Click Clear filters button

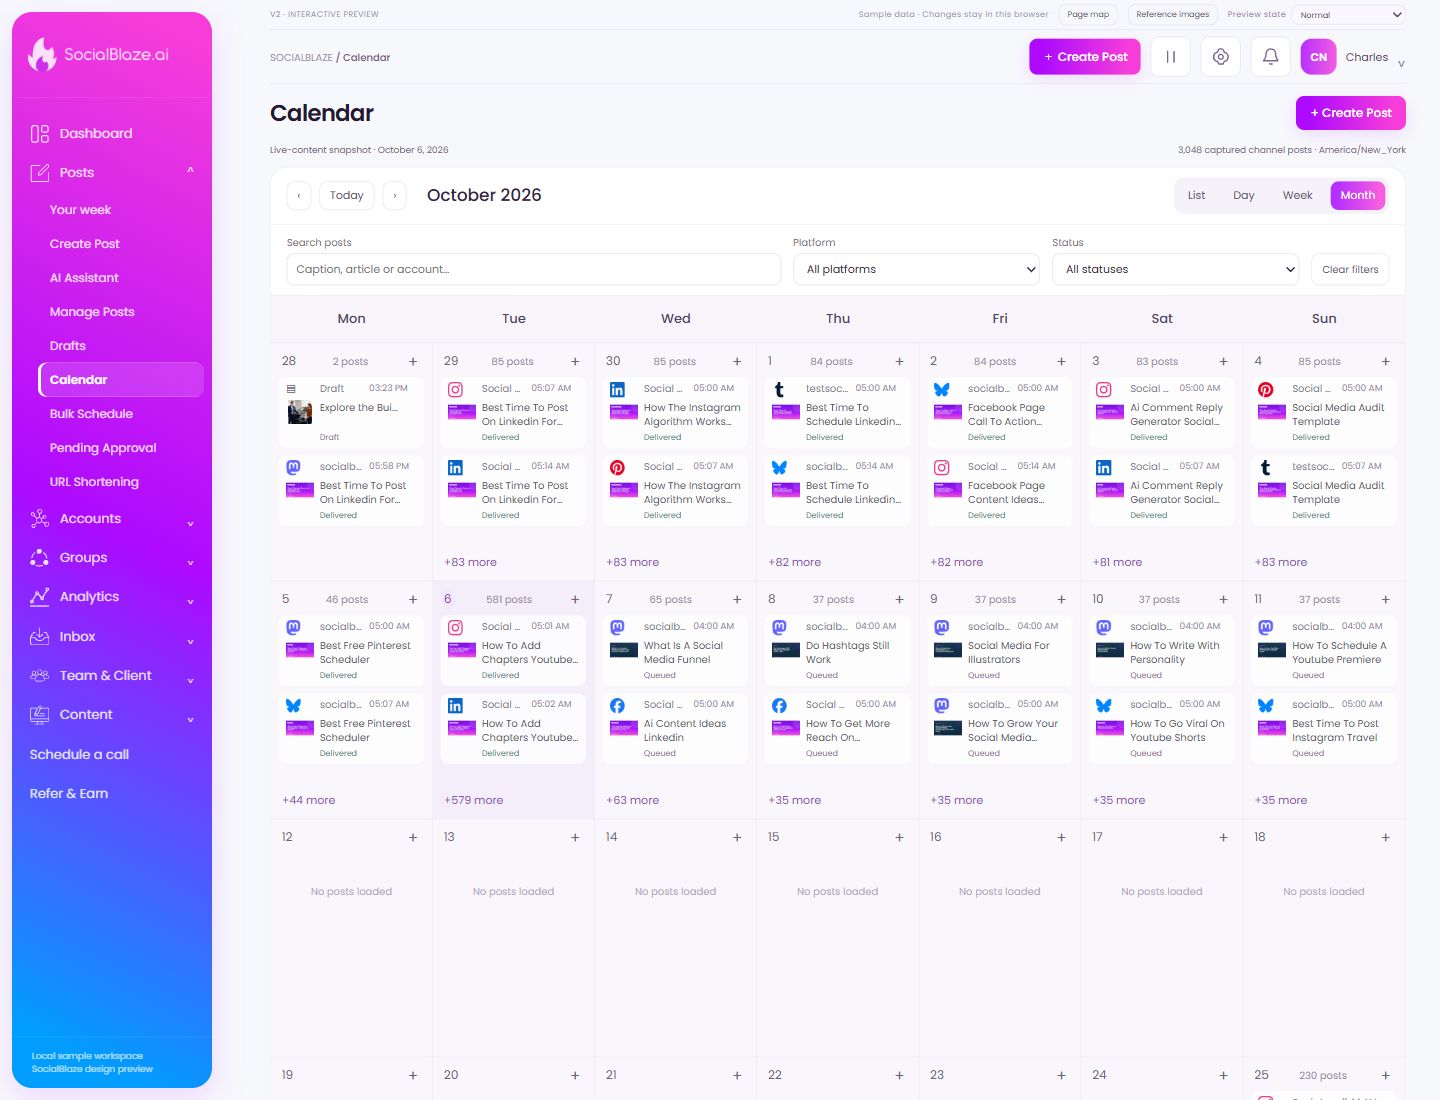(1350, 269)
